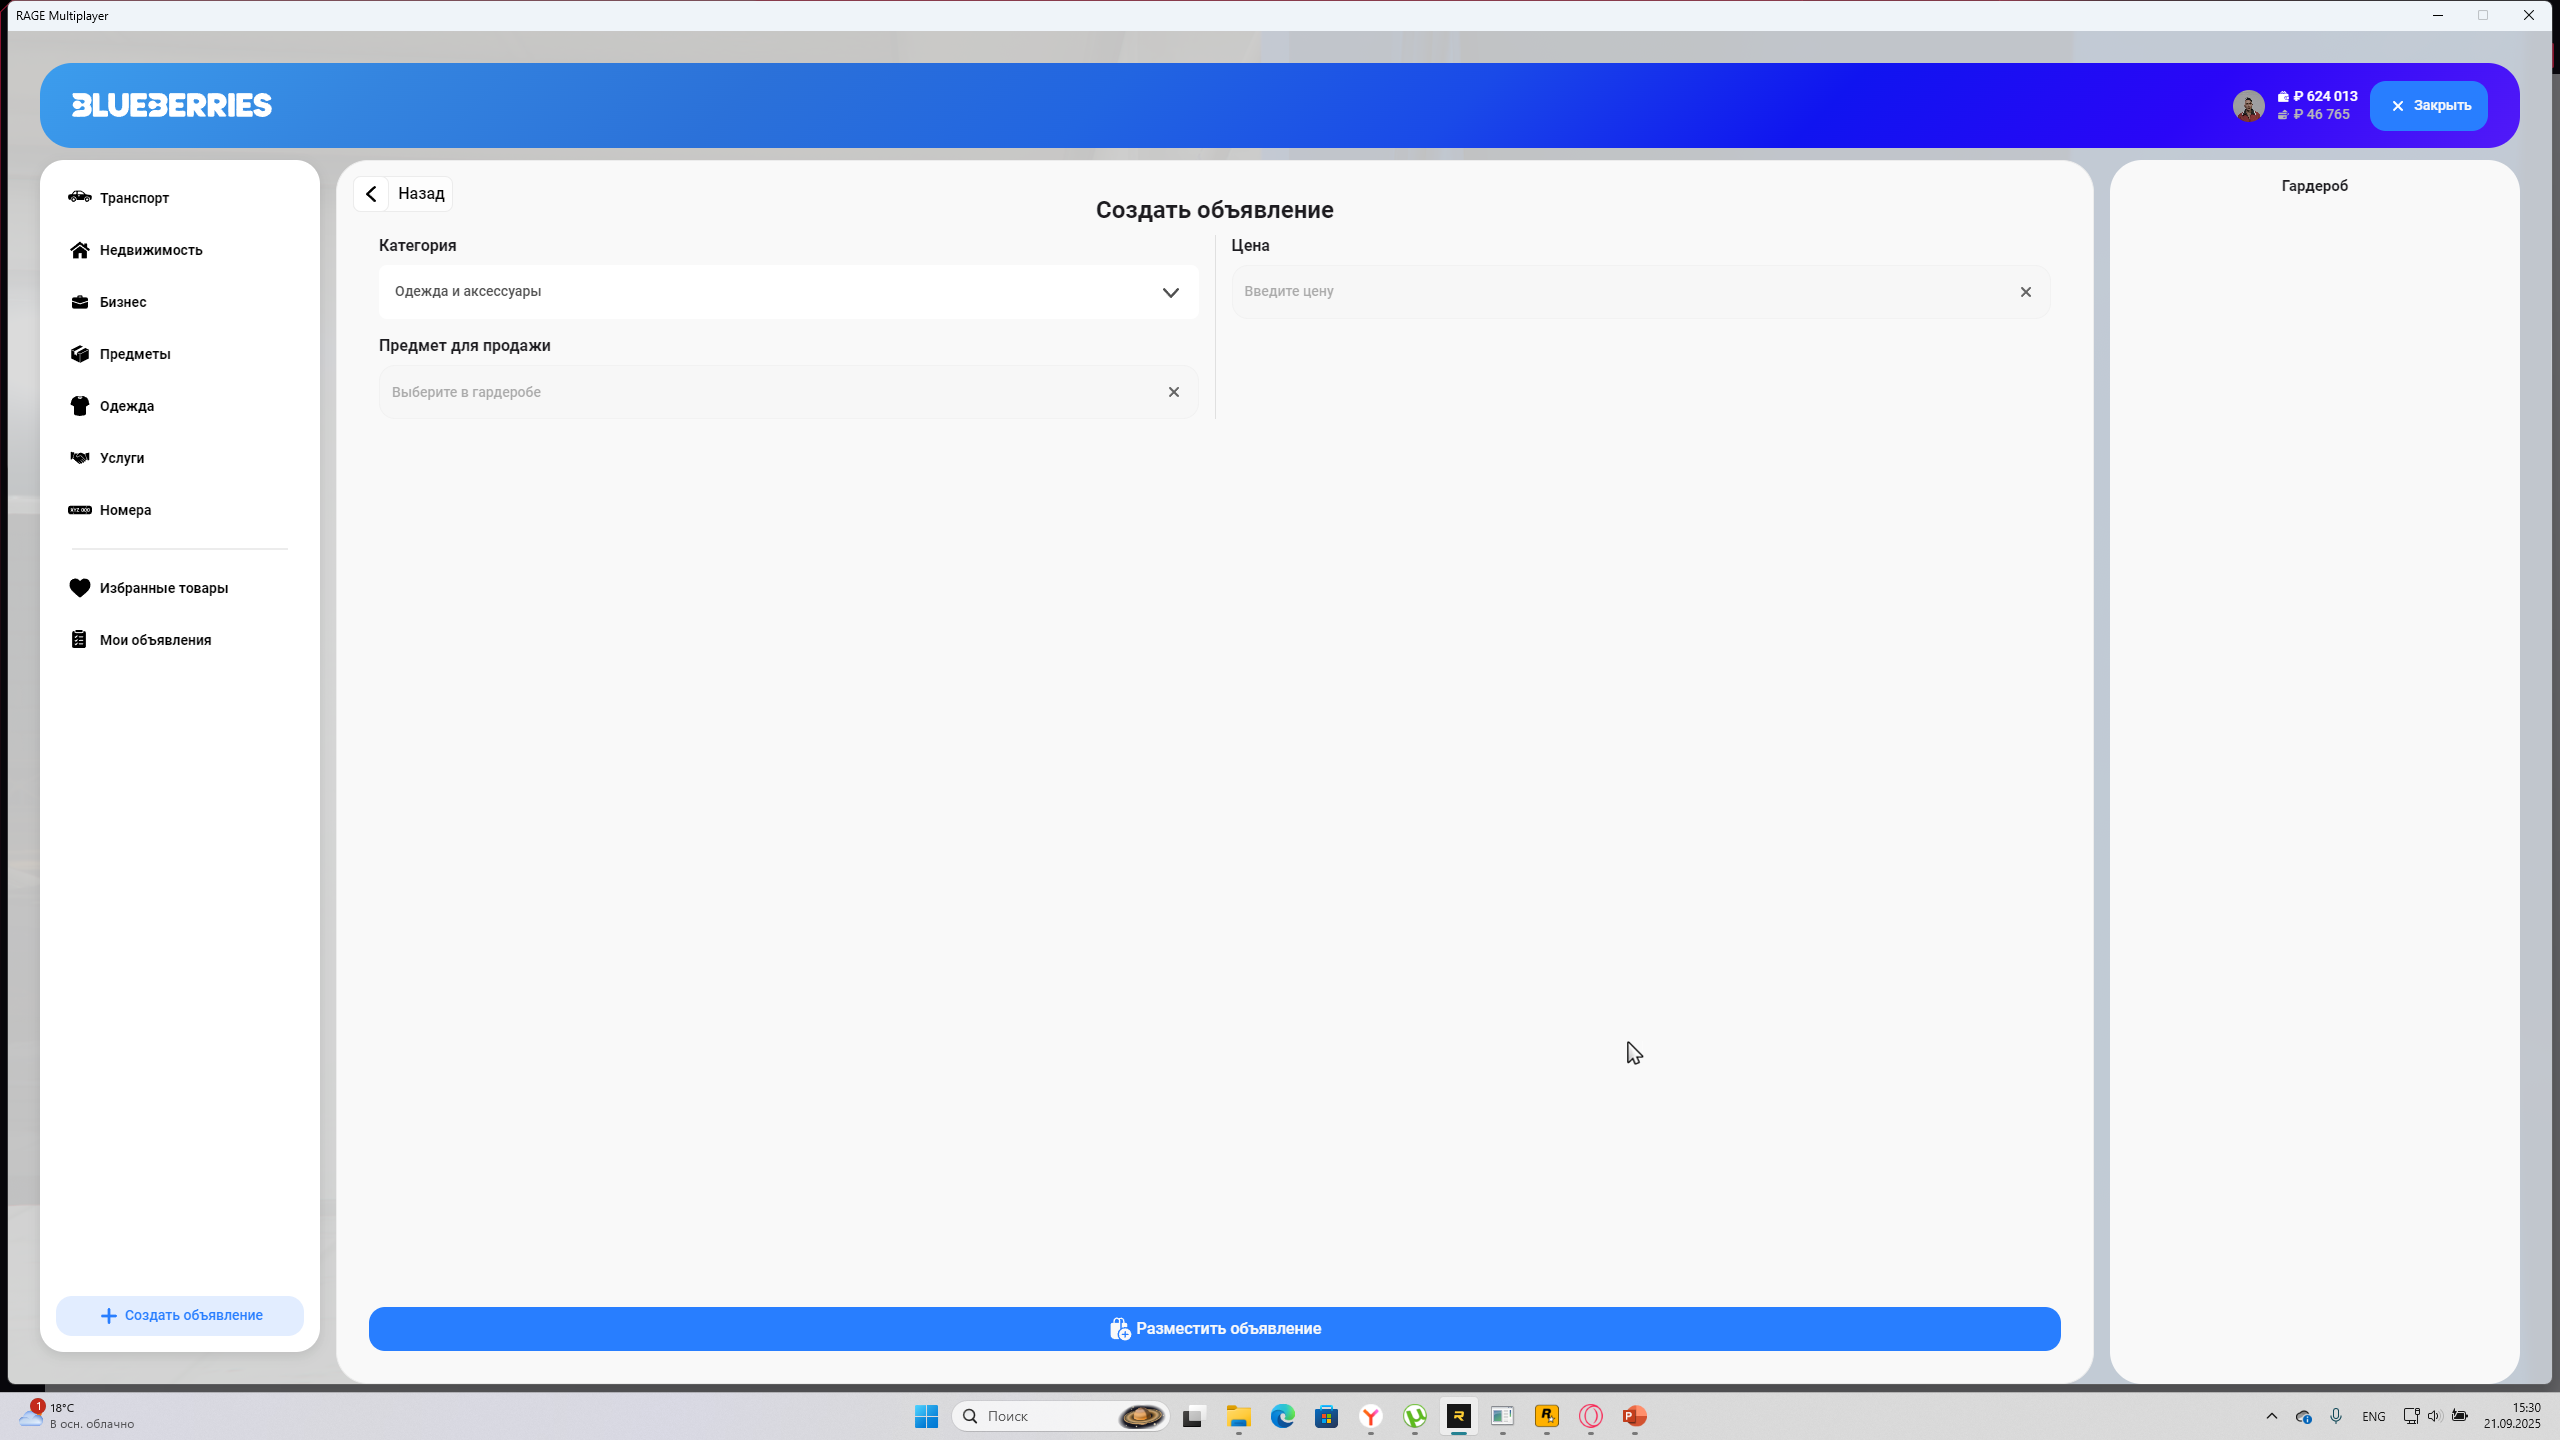Screen dimensions: 2560x1440
Task: Click the user avatar in the header
Action: pos(2248,106)
